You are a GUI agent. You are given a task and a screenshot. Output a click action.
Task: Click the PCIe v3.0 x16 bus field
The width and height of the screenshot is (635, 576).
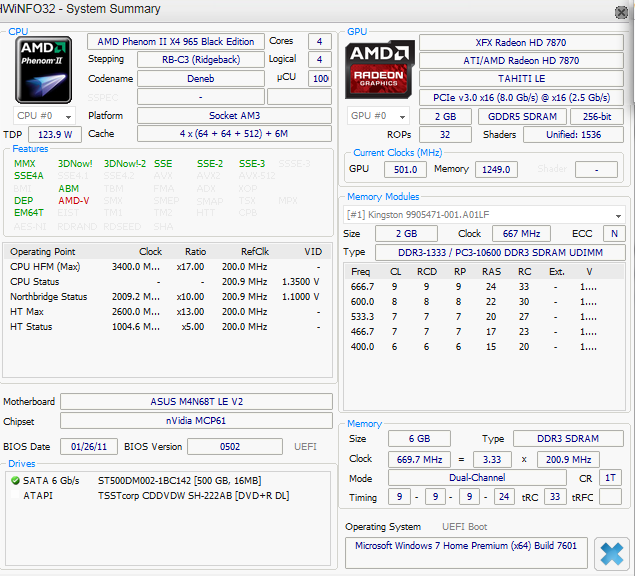pos(521,98)
